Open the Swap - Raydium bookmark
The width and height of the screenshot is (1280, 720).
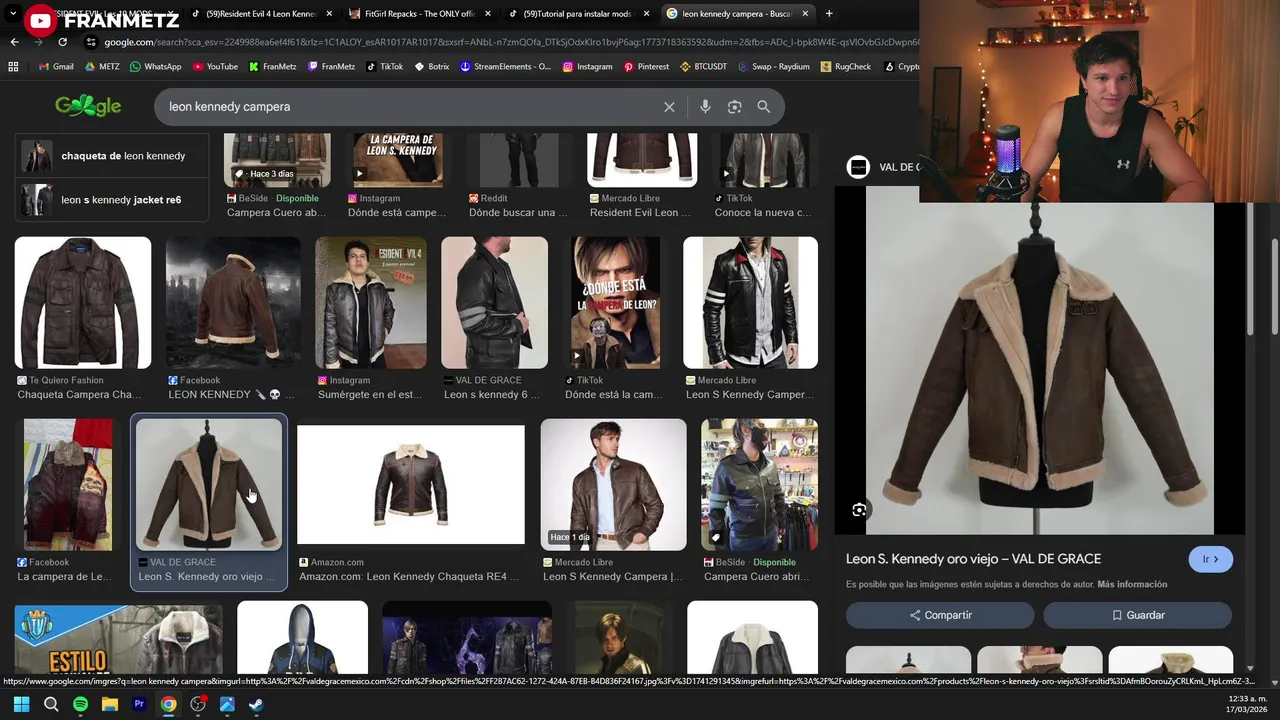(x=774, y=67)
